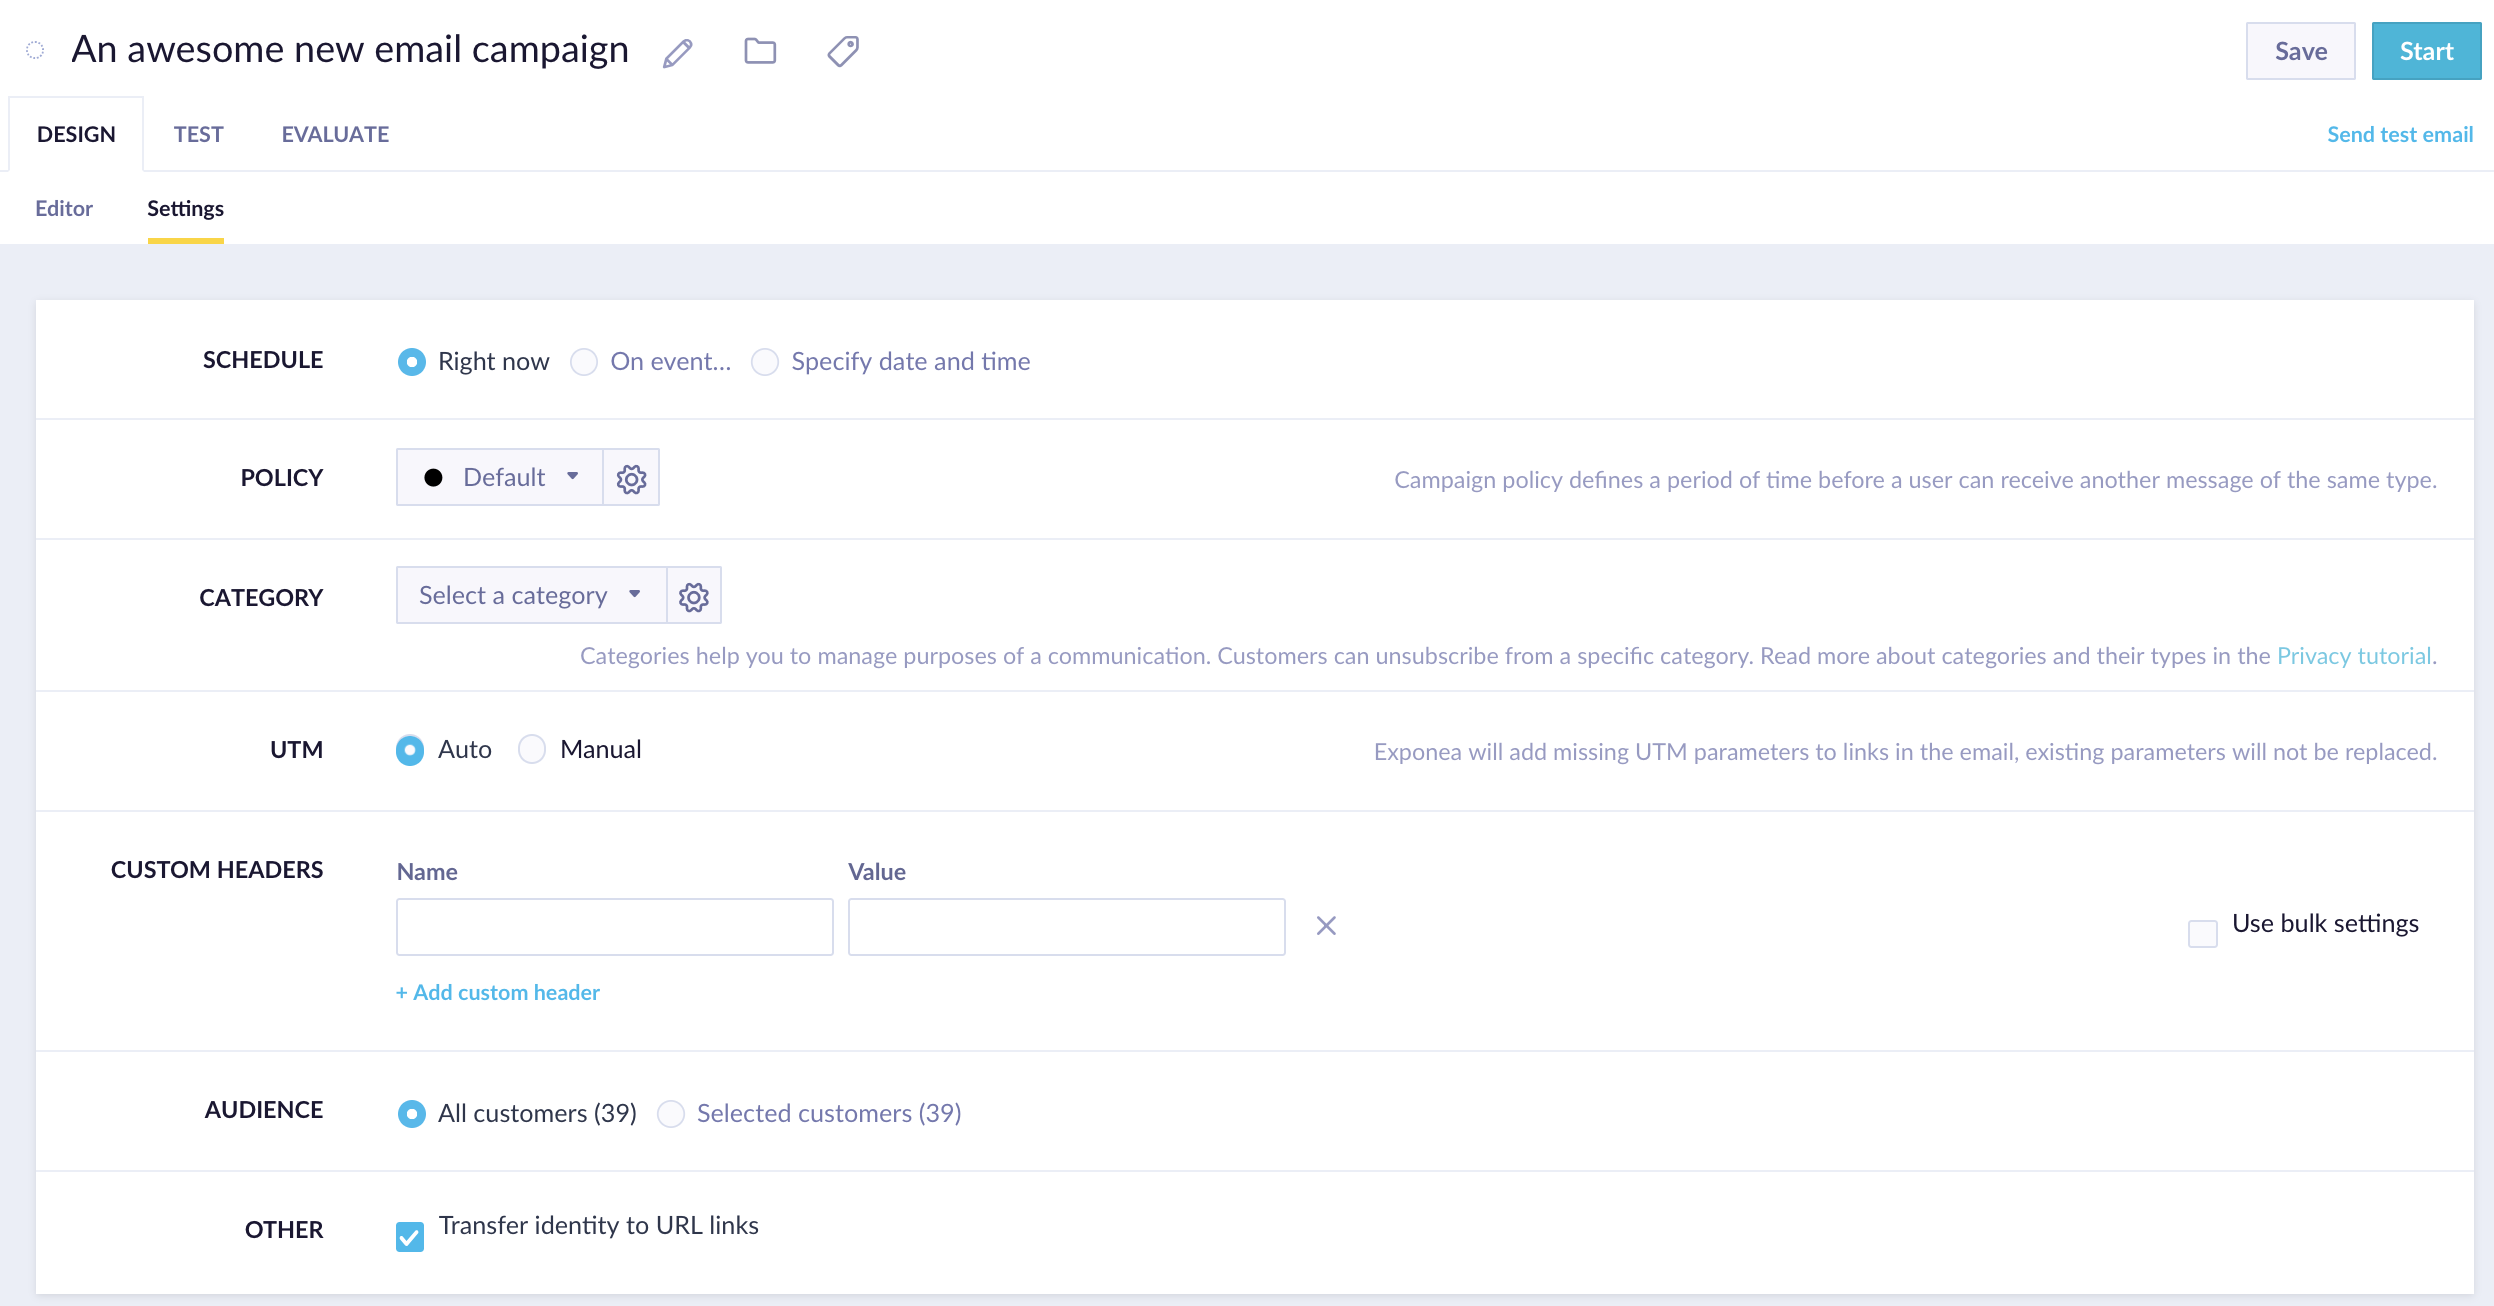2494x1306 pixels.
Task: Switch UTM mode to Manual
Action: tap(532, 749)
